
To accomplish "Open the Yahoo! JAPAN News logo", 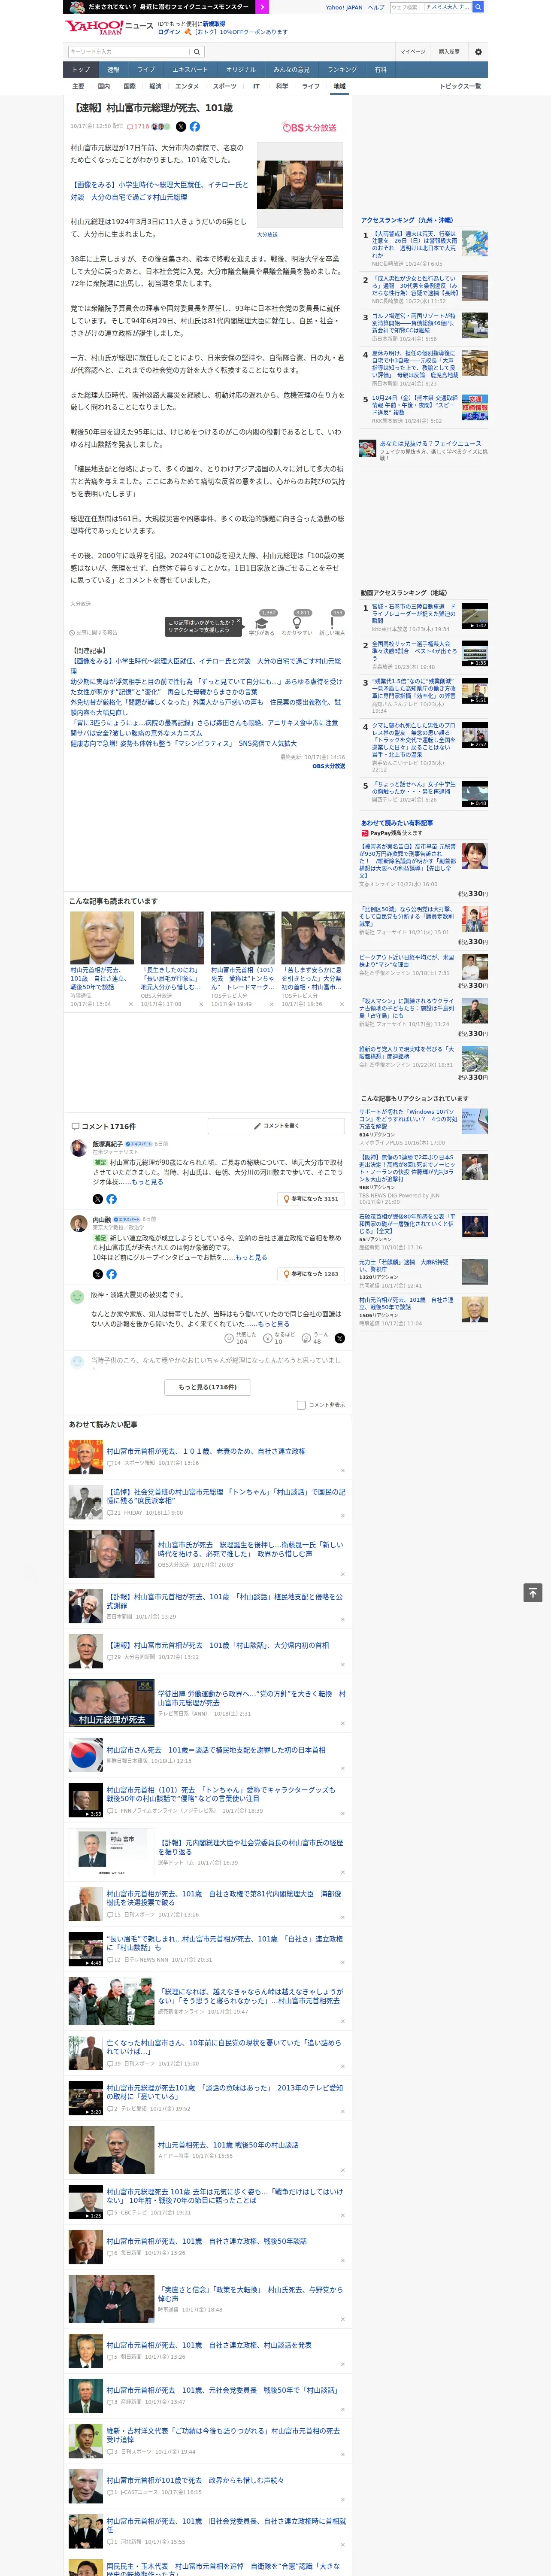I will pyautogui.click(x=109, y=27).
